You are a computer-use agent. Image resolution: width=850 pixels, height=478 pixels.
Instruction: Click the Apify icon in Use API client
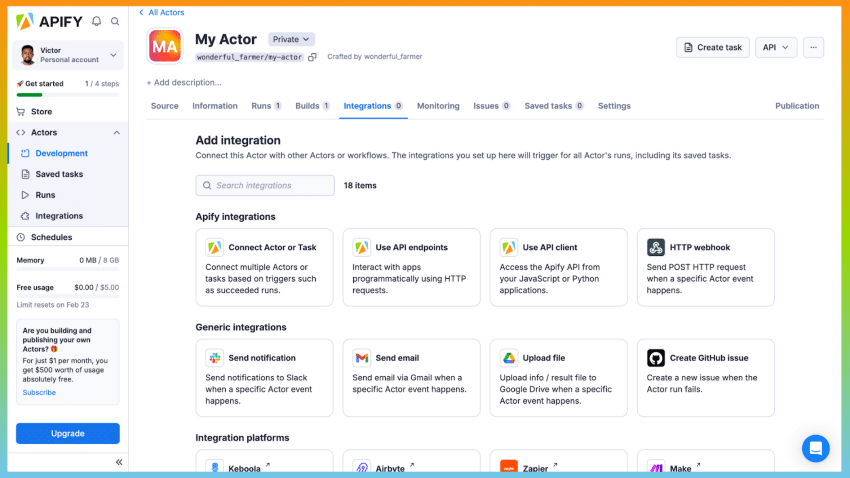tap(508, 247)
